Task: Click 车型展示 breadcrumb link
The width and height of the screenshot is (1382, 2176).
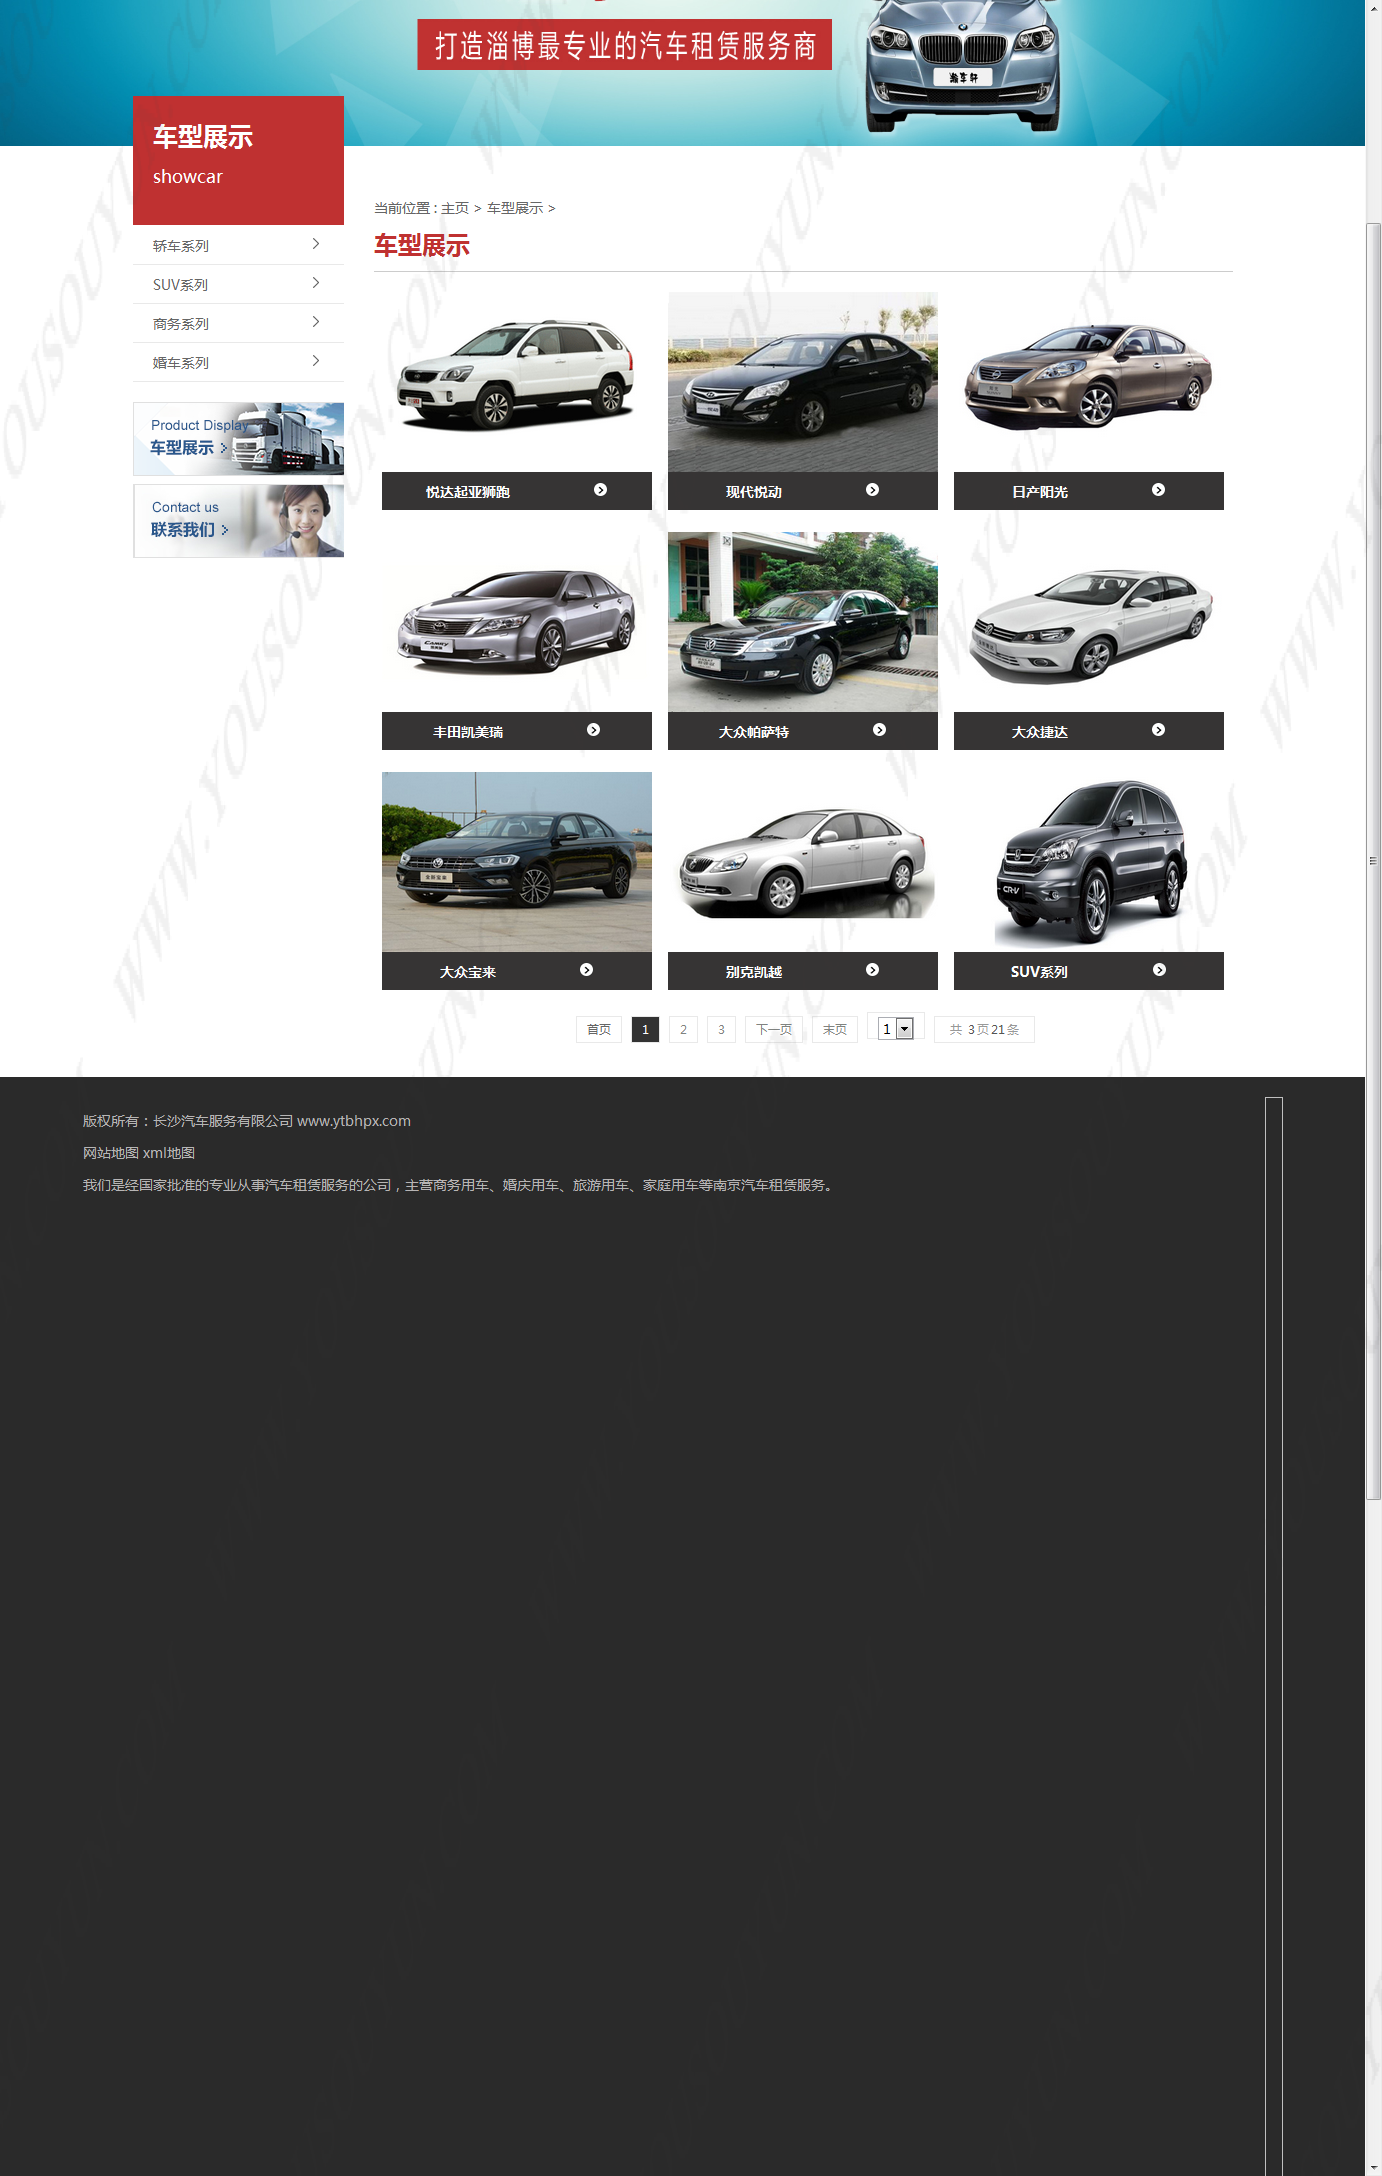Action: coord(515,208)
